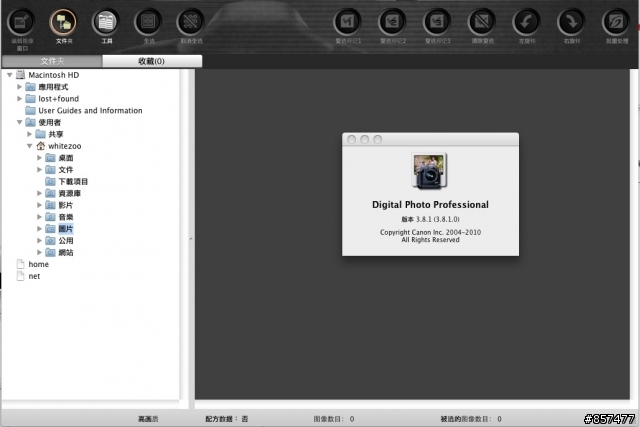Image resolution: width=640 pixels, height=427 pixels.
Task: Click 图像数目 status bar entry
Action: tap(333, 419)
